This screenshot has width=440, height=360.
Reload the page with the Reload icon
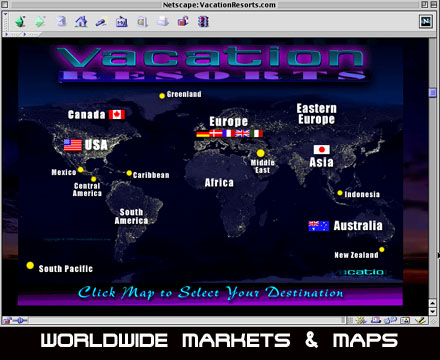pyautogui.click(x=61, y=22)
